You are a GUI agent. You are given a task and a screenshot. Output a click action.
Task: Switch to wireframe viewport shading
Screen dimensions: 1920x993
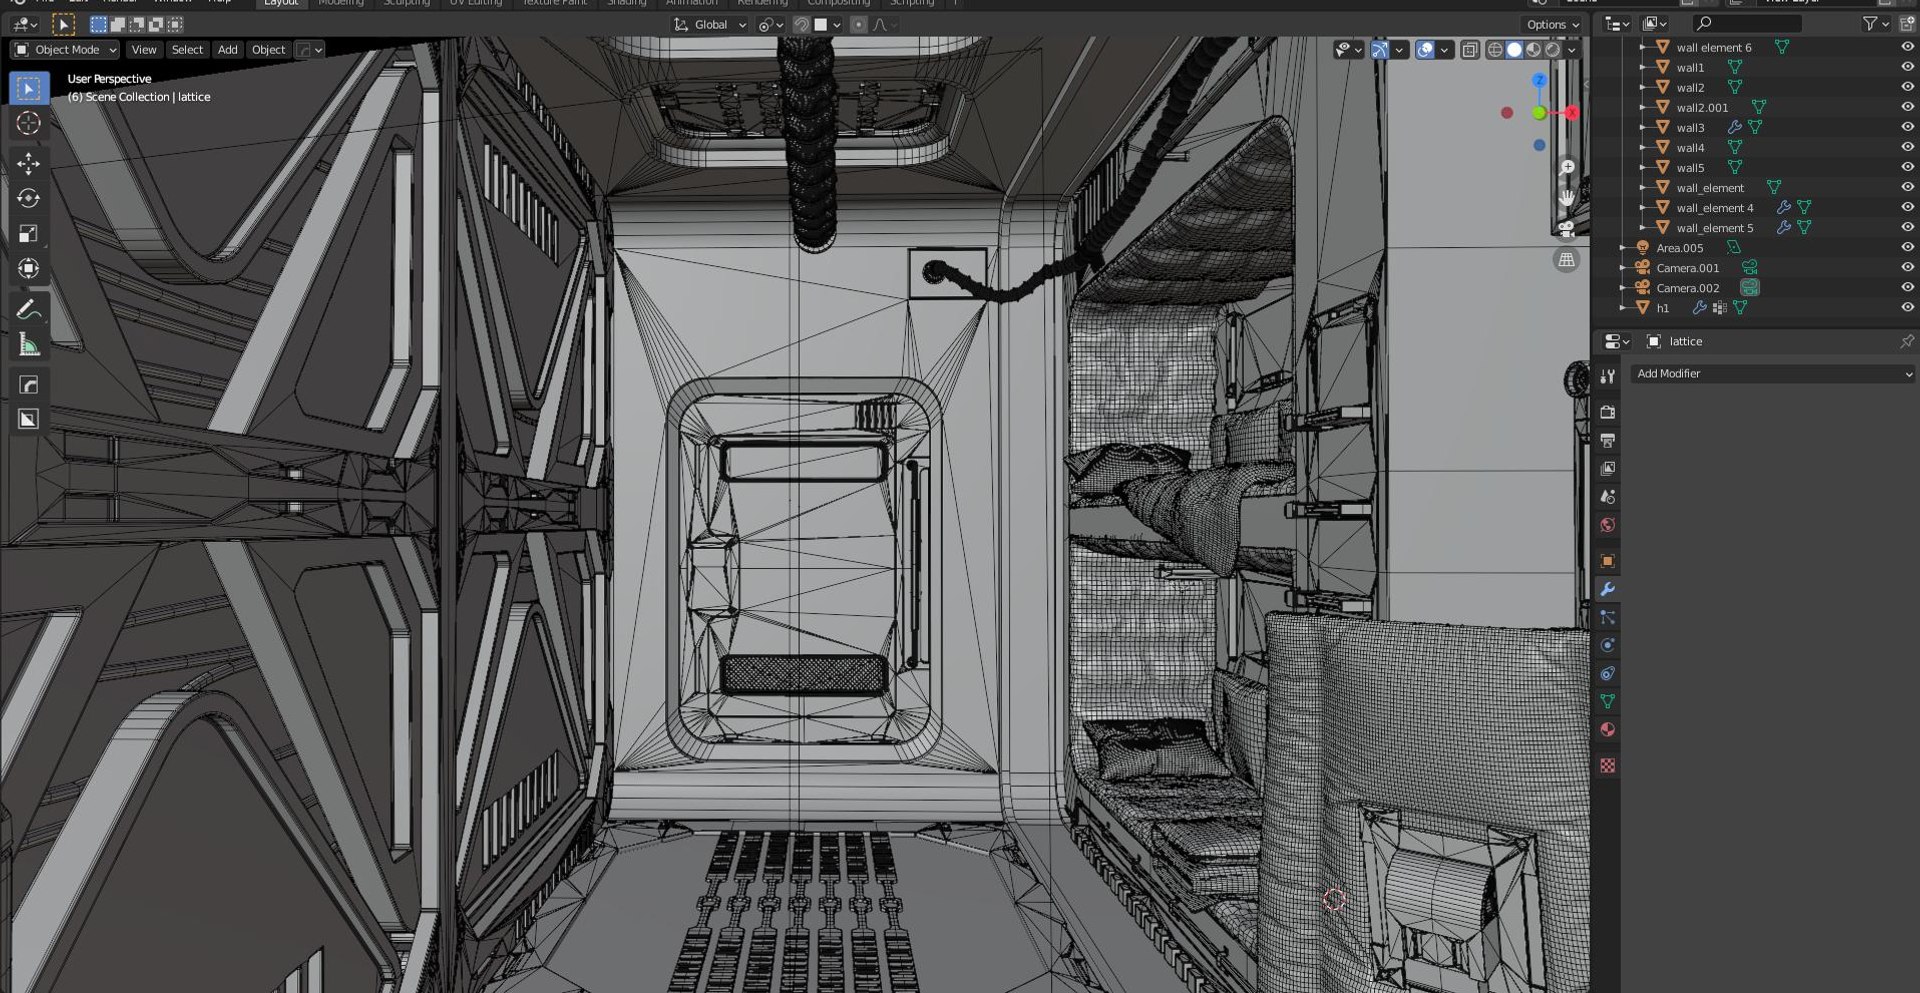point(1495,50)
